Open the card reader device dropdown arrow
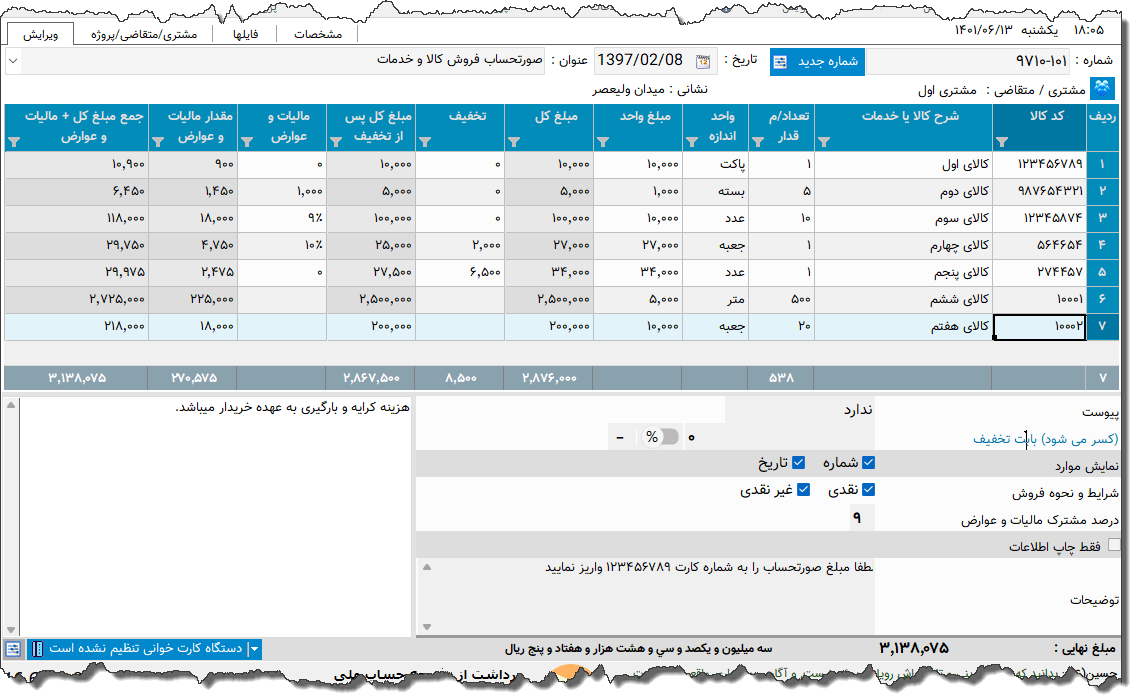The width and height of the screenshot is (1130, 695). [x=254, y=649]
